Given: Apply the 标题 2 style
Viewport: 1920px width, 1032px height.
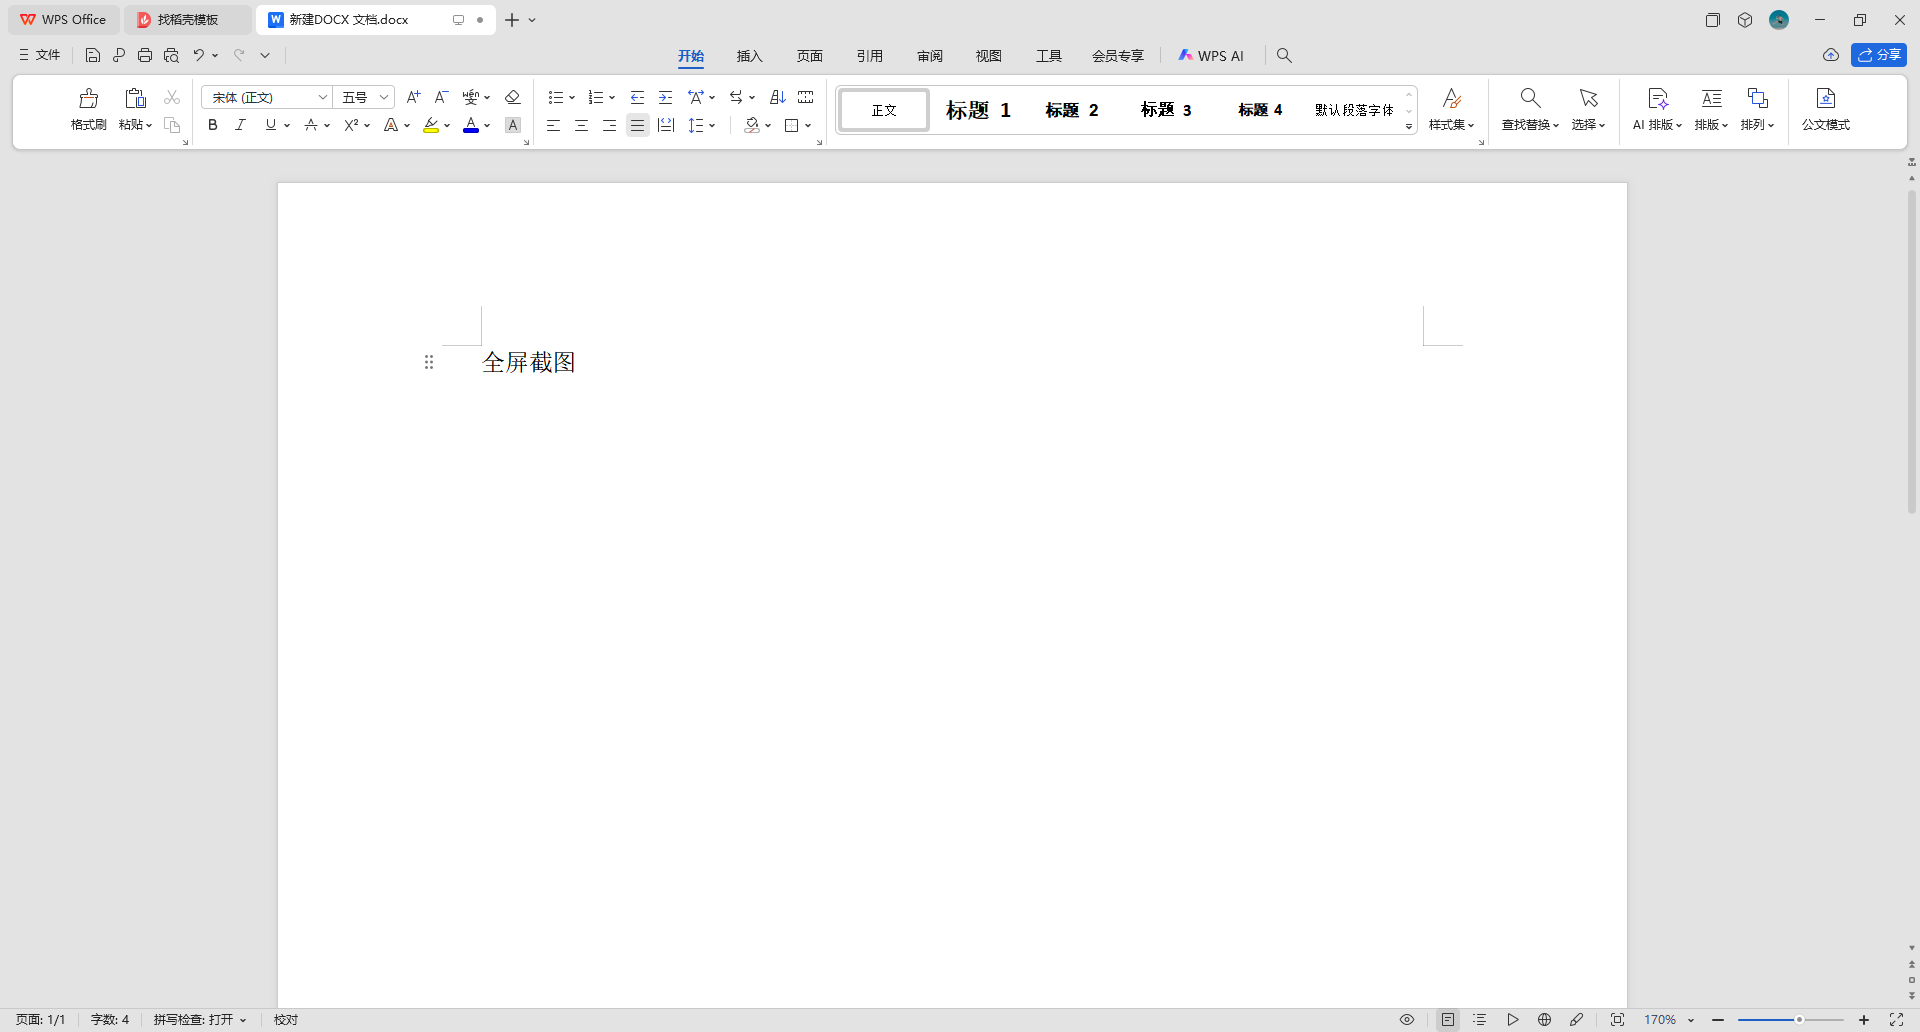Looking at the screenshot, I should pos(1072,110).
